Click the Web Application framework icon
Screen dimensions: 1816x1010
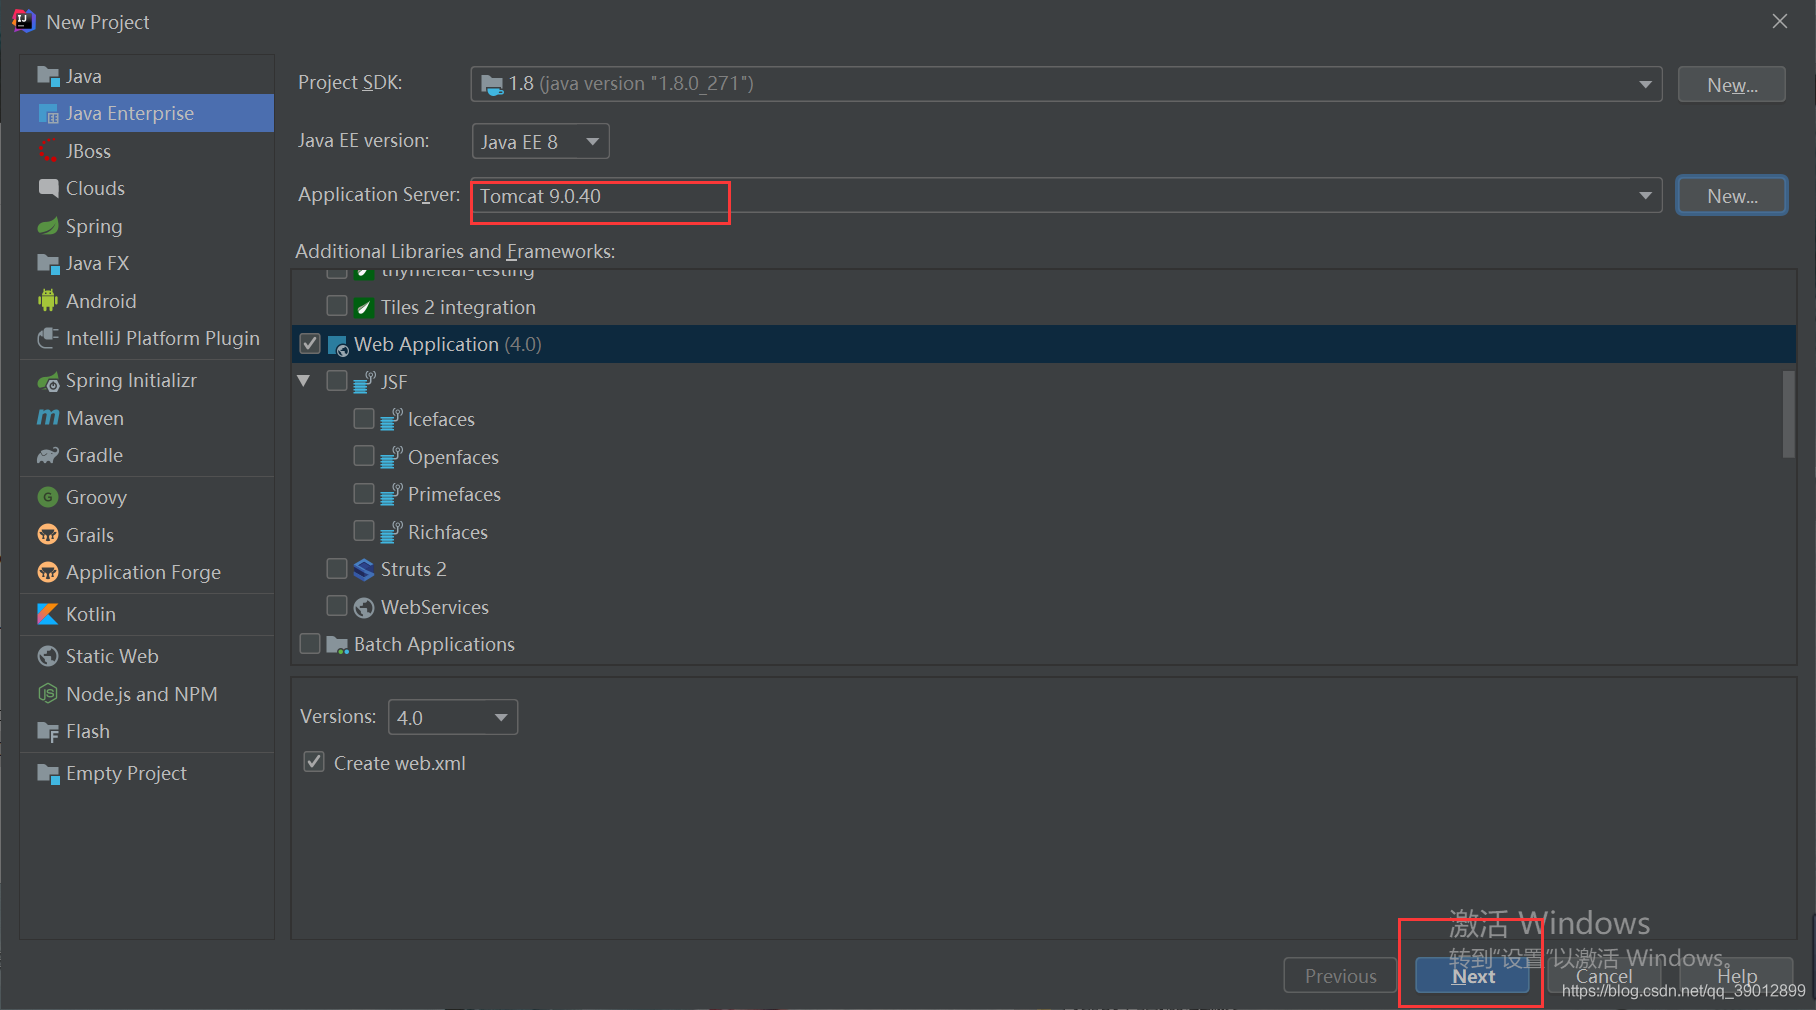click(x=338, y=345)
